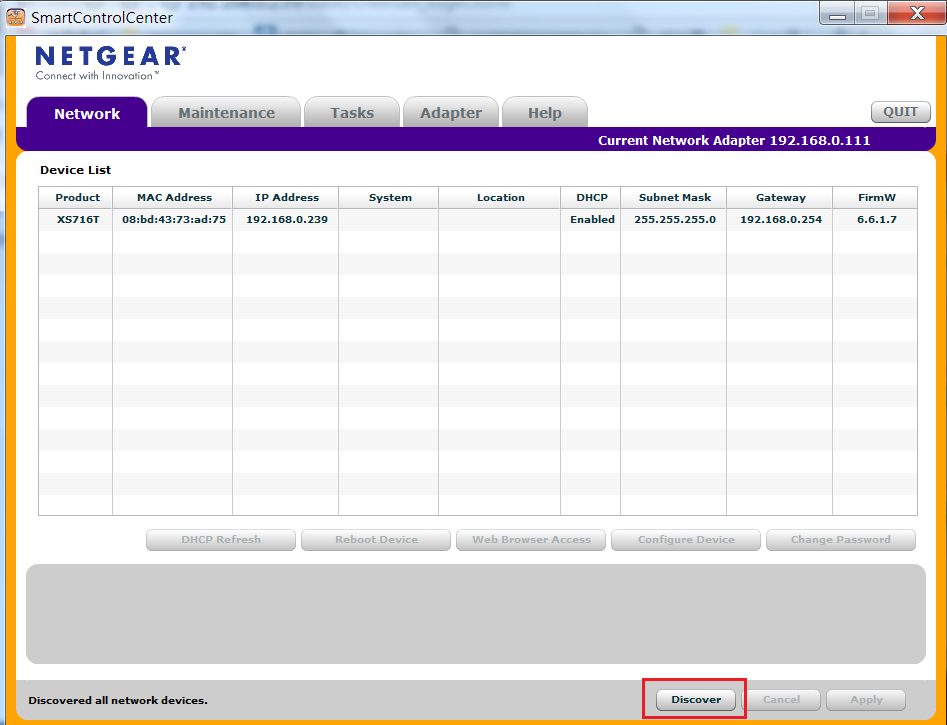
Task: Click the Reboot Device button
Action: 376,540
